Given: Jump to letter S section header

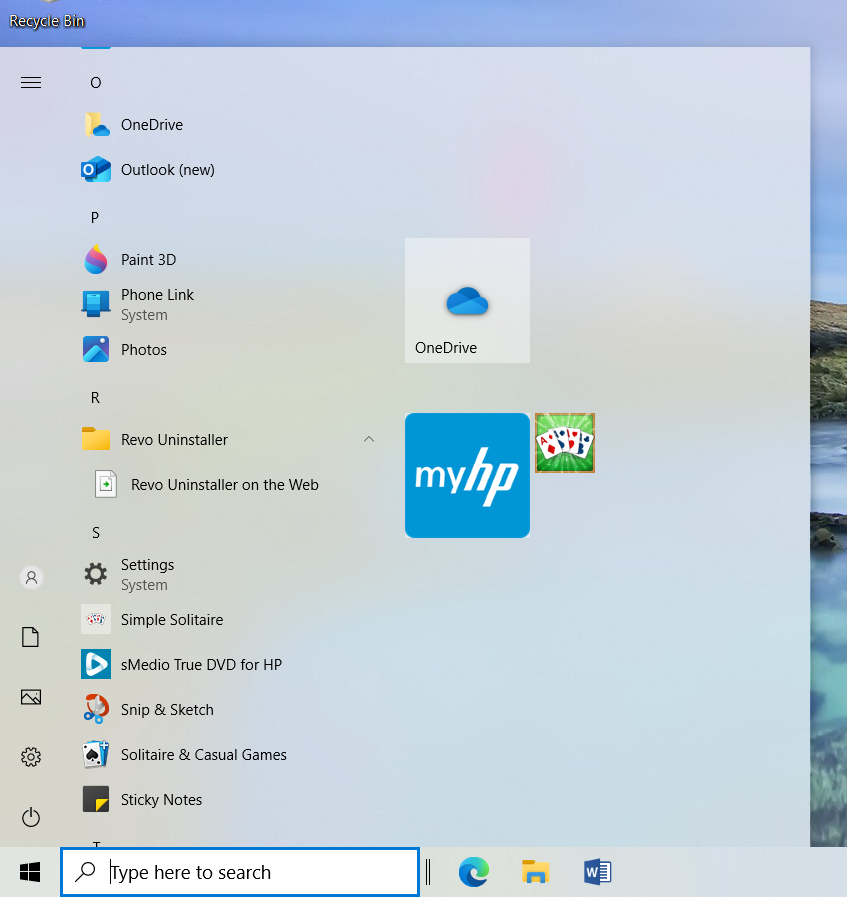Looking at the screenshot, I should pos(96,533).
